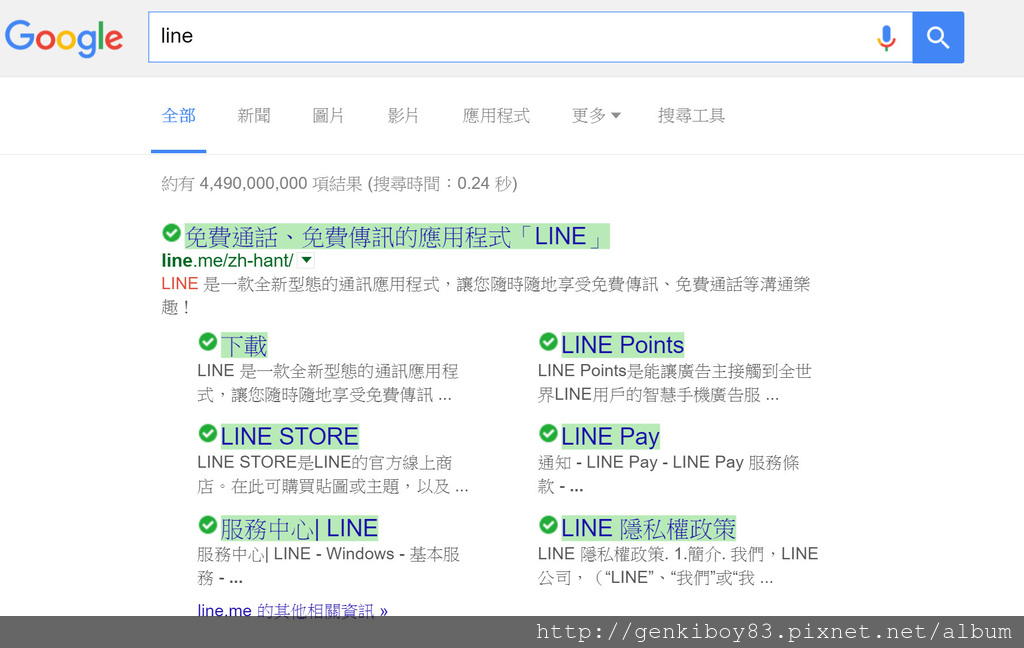1024x648 pixels.
Task: Expand the 更多 menu
Action: pos(596,116)
